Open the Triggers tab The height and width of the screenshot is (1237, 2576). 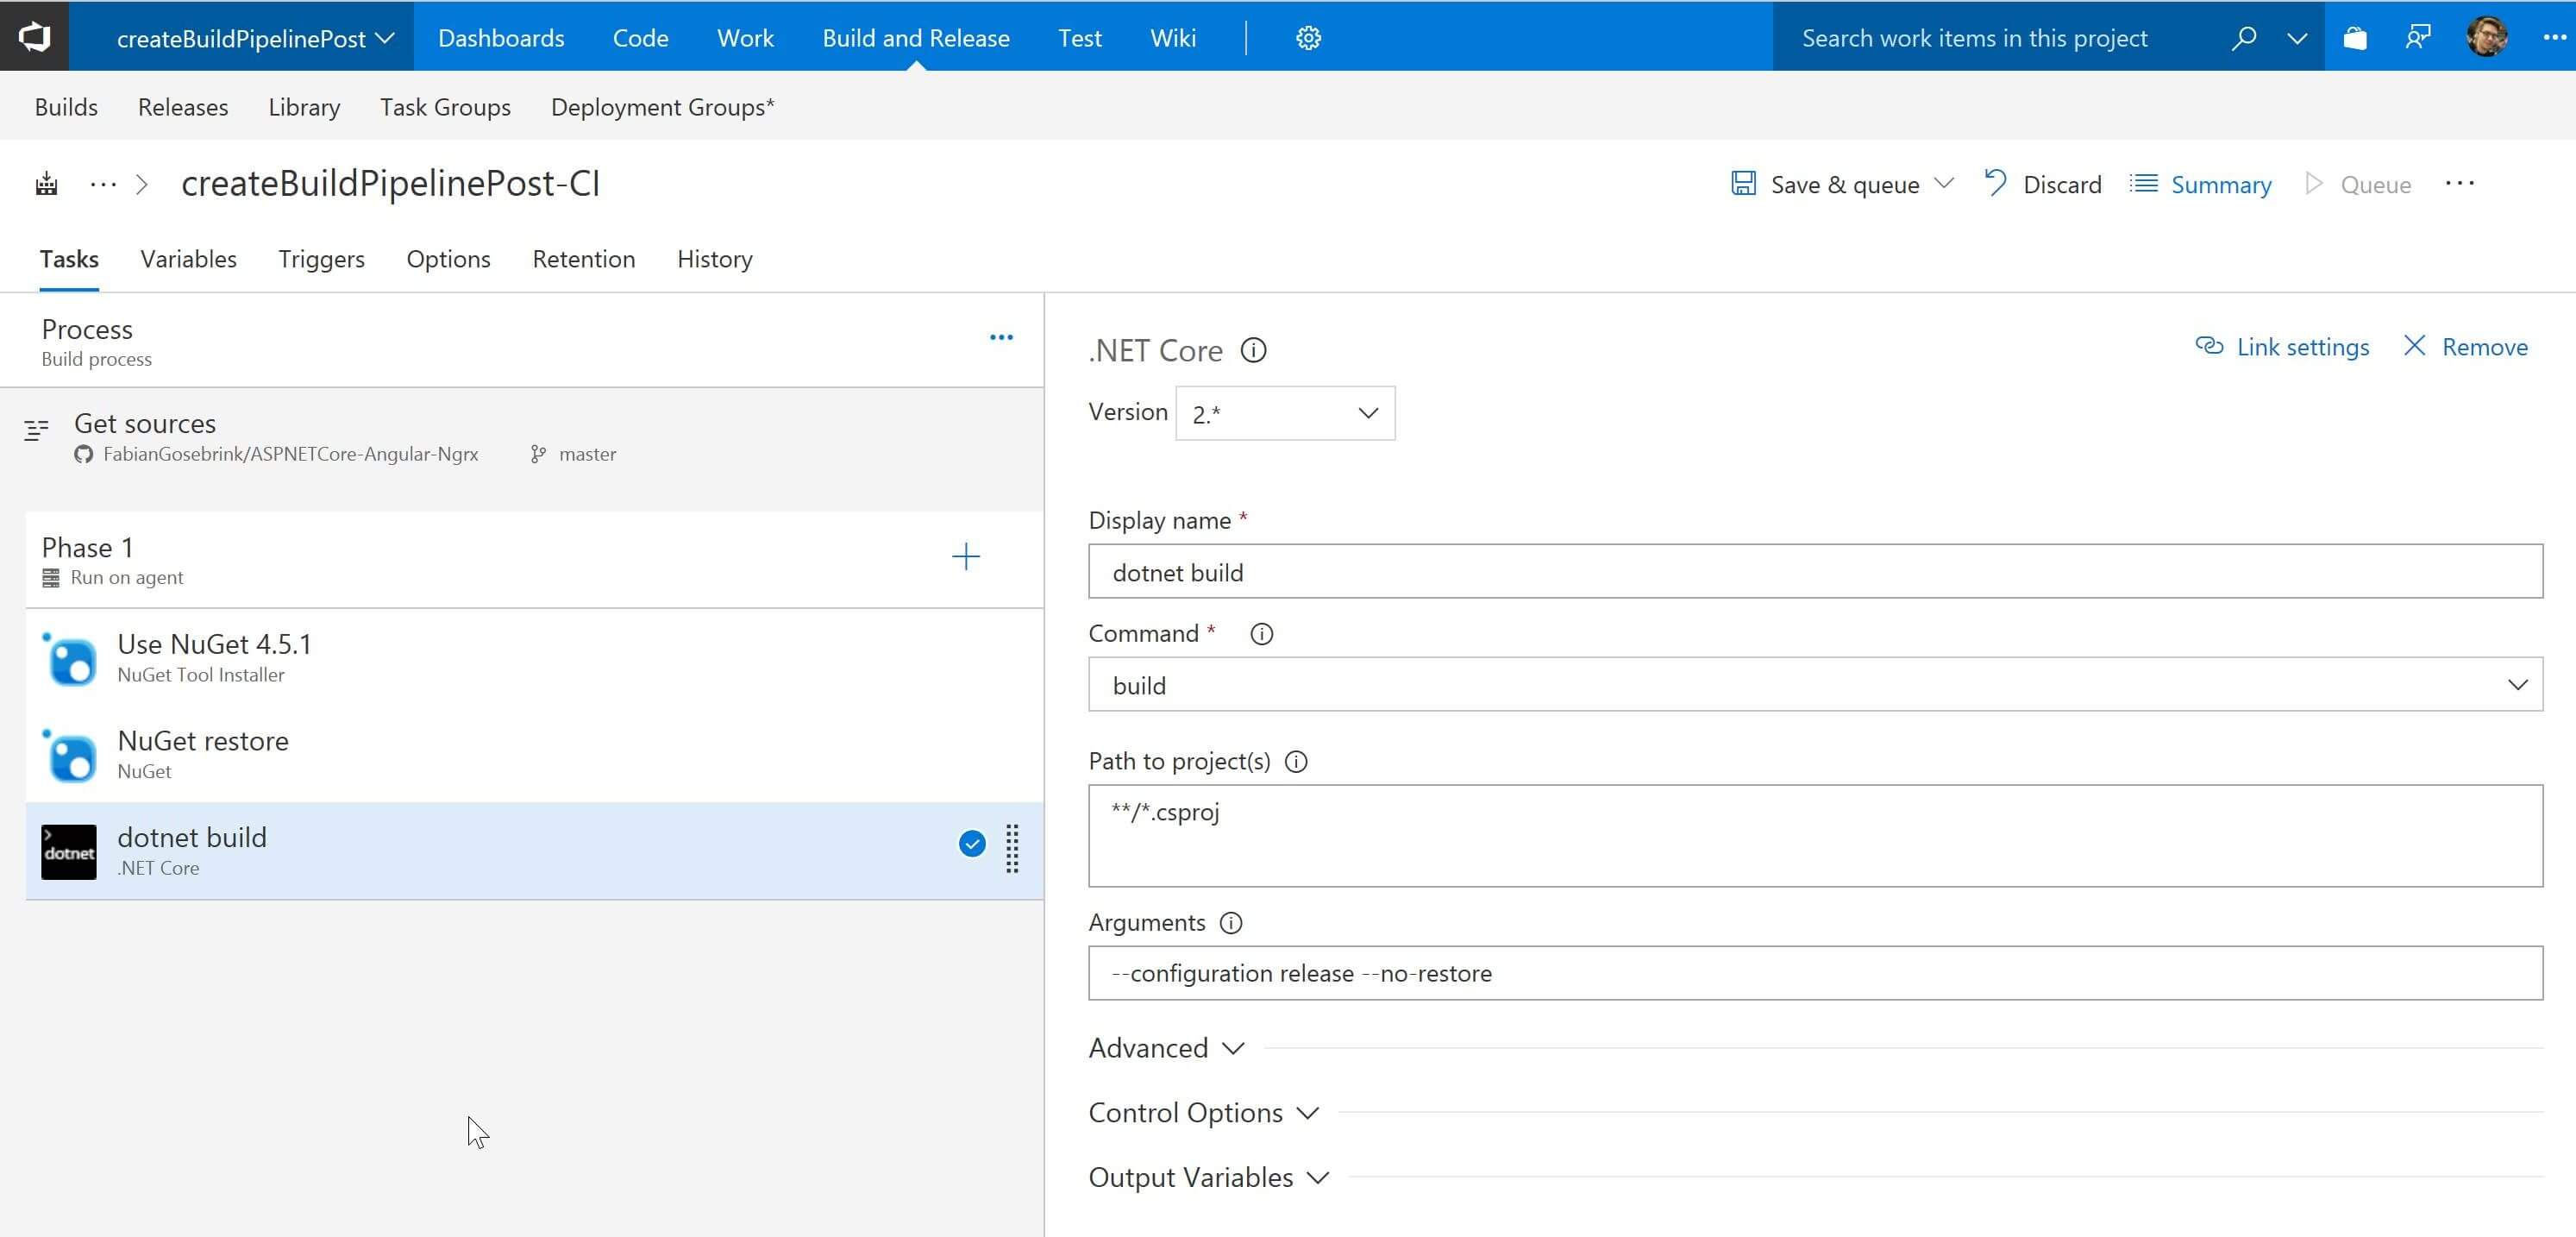point(321,259)
